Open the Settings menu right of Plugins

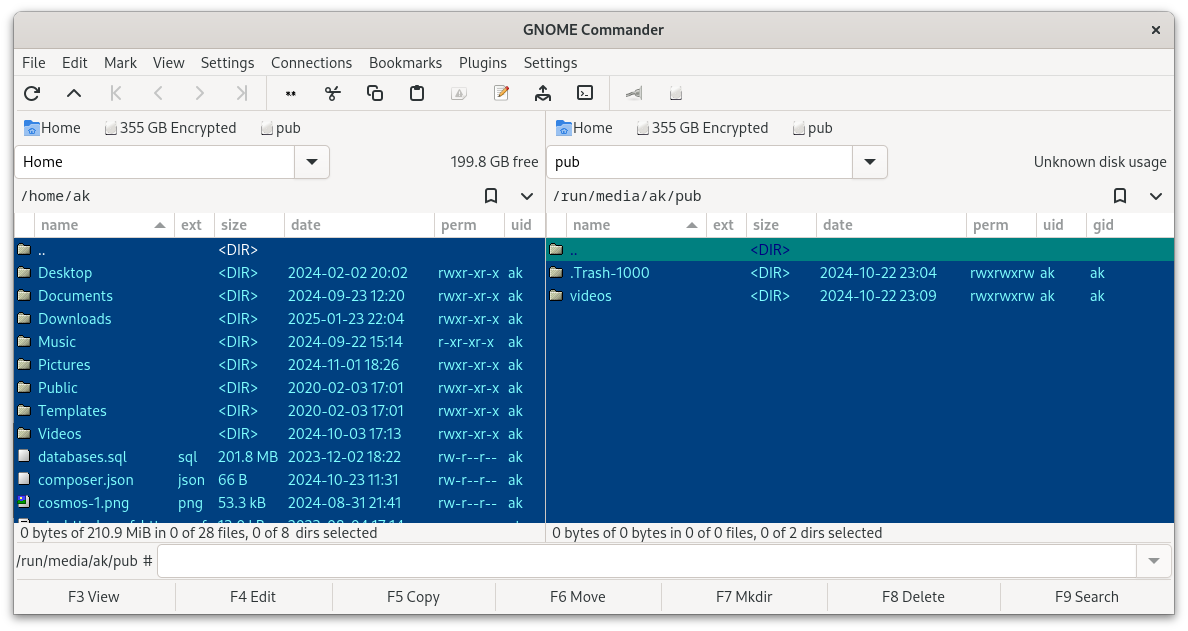tap(550, 63)
